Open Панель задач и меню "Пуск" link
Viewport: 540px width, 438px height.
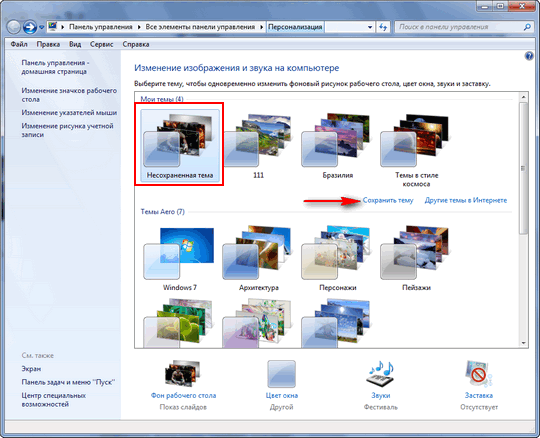click(68, 382)
